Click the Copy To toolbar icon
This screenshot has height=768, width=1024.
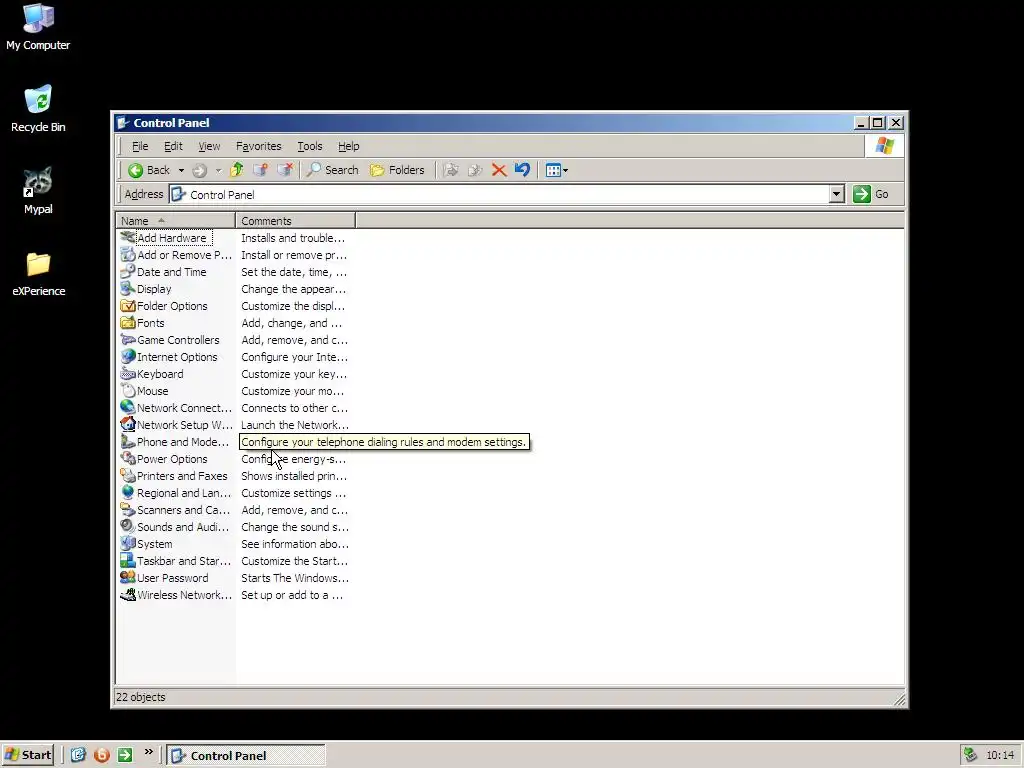pyautogui.click(x=475, y=170)
